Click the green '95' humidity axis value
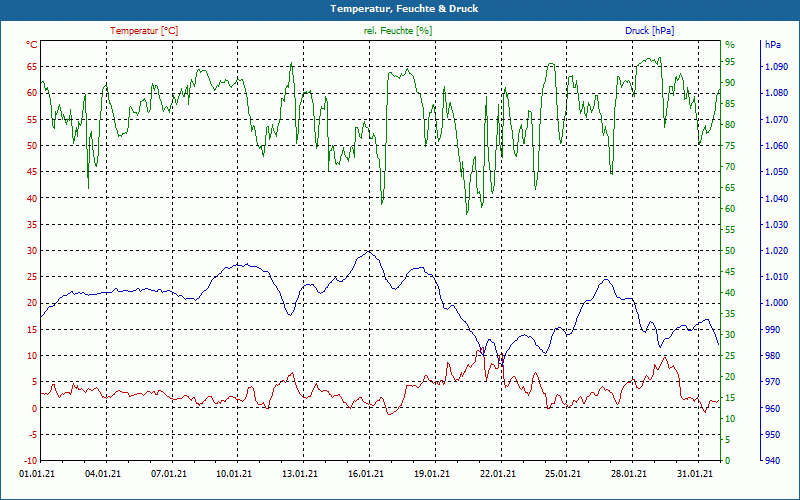The image size is (800, 500). point(730,62)
